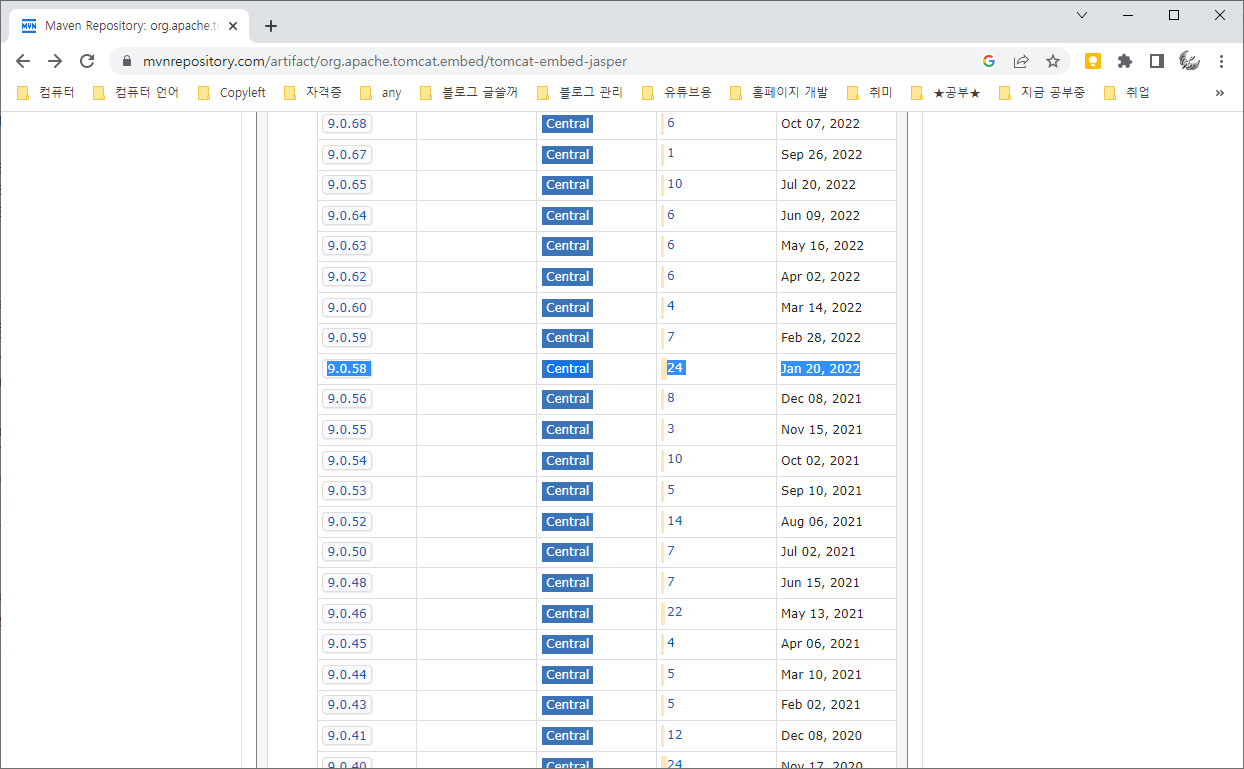Open the 유튜브용 bookmark folder
This screenshot has width=1244, height=769.
(x=677, y=92)
